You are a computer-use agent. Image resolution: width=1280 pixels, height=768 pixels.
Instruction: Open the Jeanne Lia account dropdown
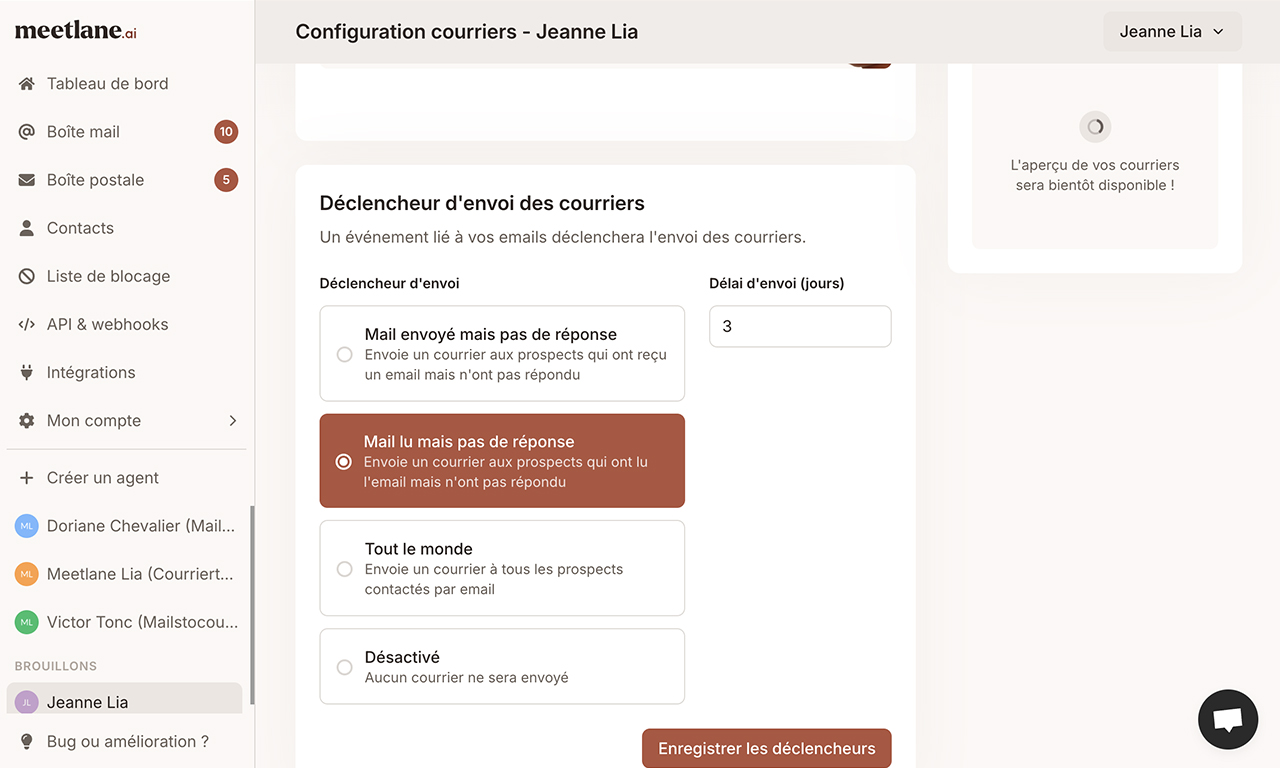1171,31
